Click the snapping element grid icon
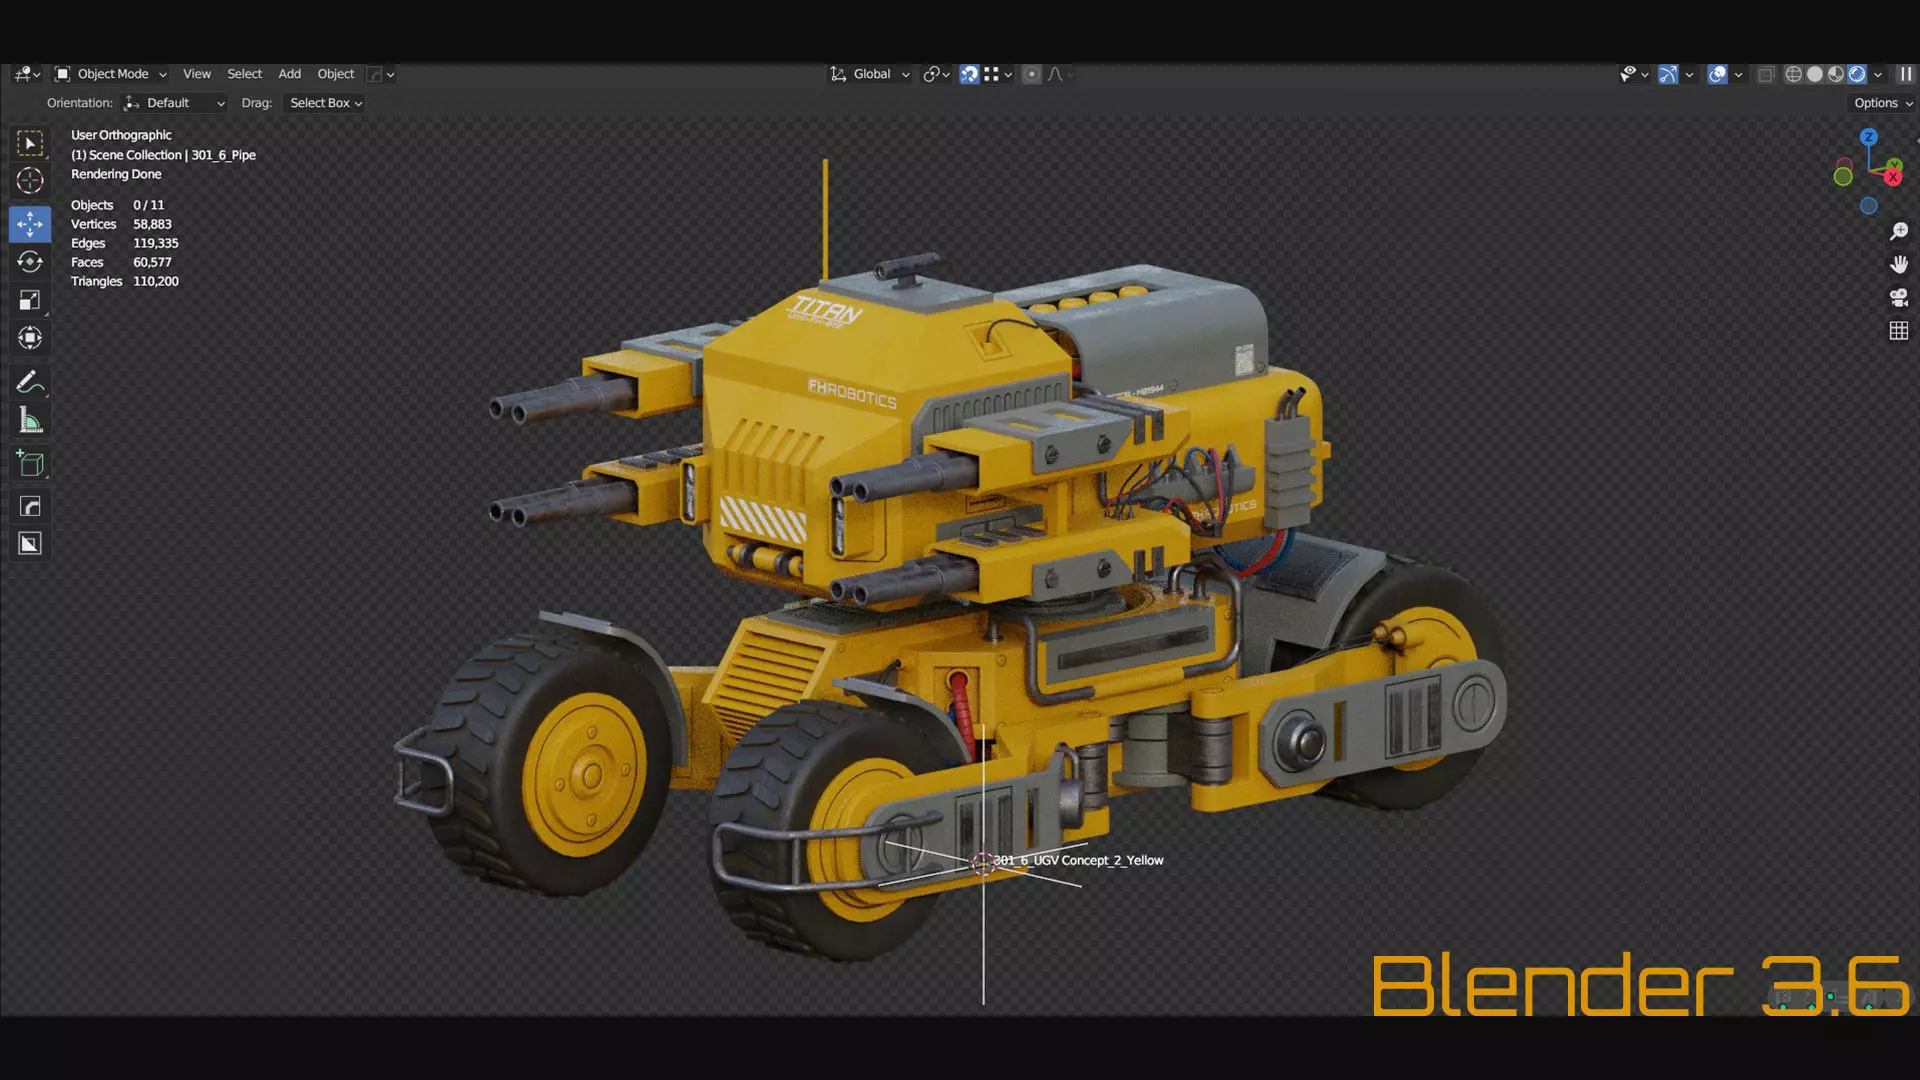The height and width of the screenshot is (1080, 1920). [991, 74]
